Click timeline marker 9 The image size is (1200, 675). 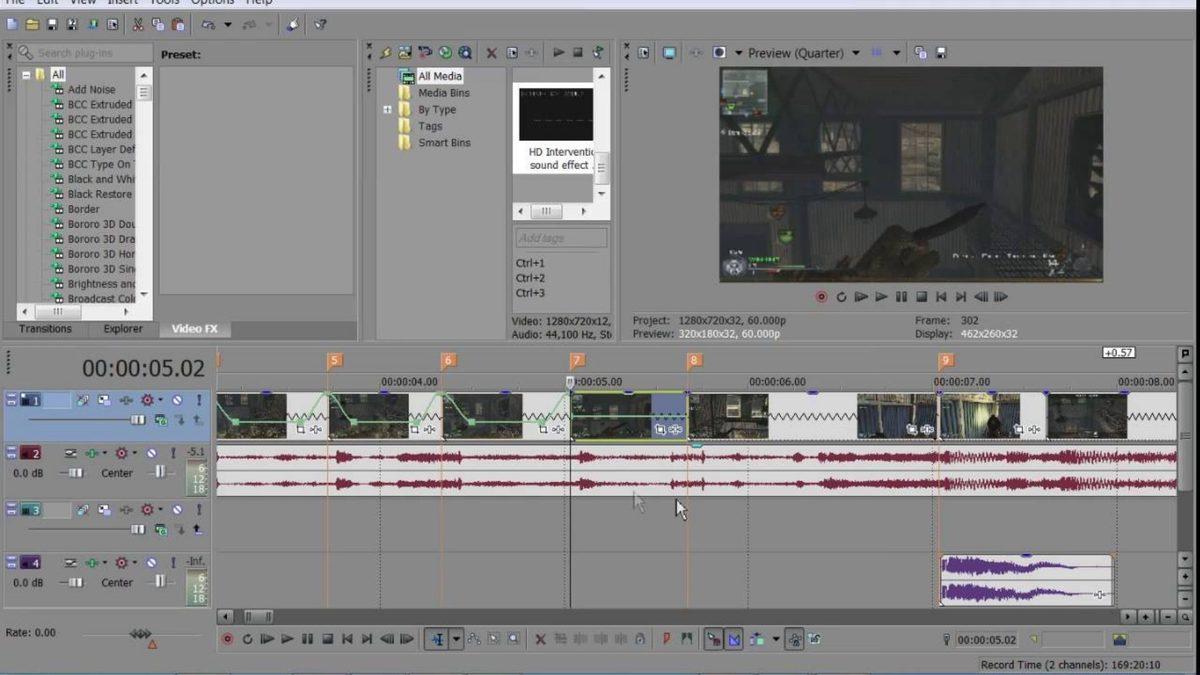pyautogui.click(x=944, y=360)
